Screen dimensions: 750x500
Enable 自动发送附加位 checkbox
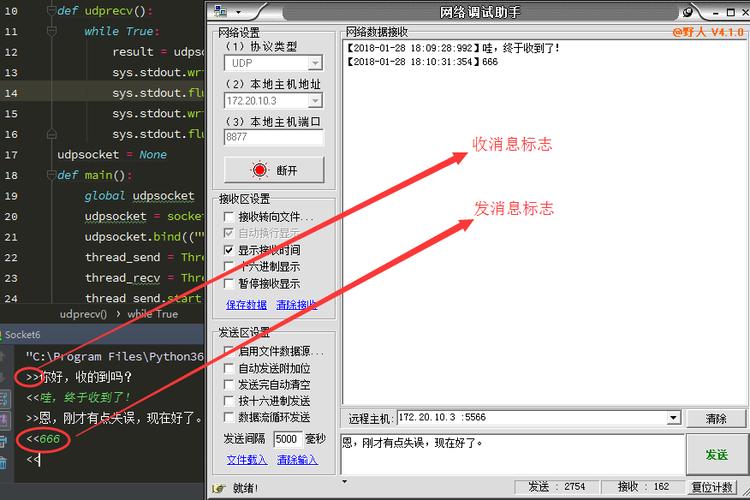click(229, 368)
